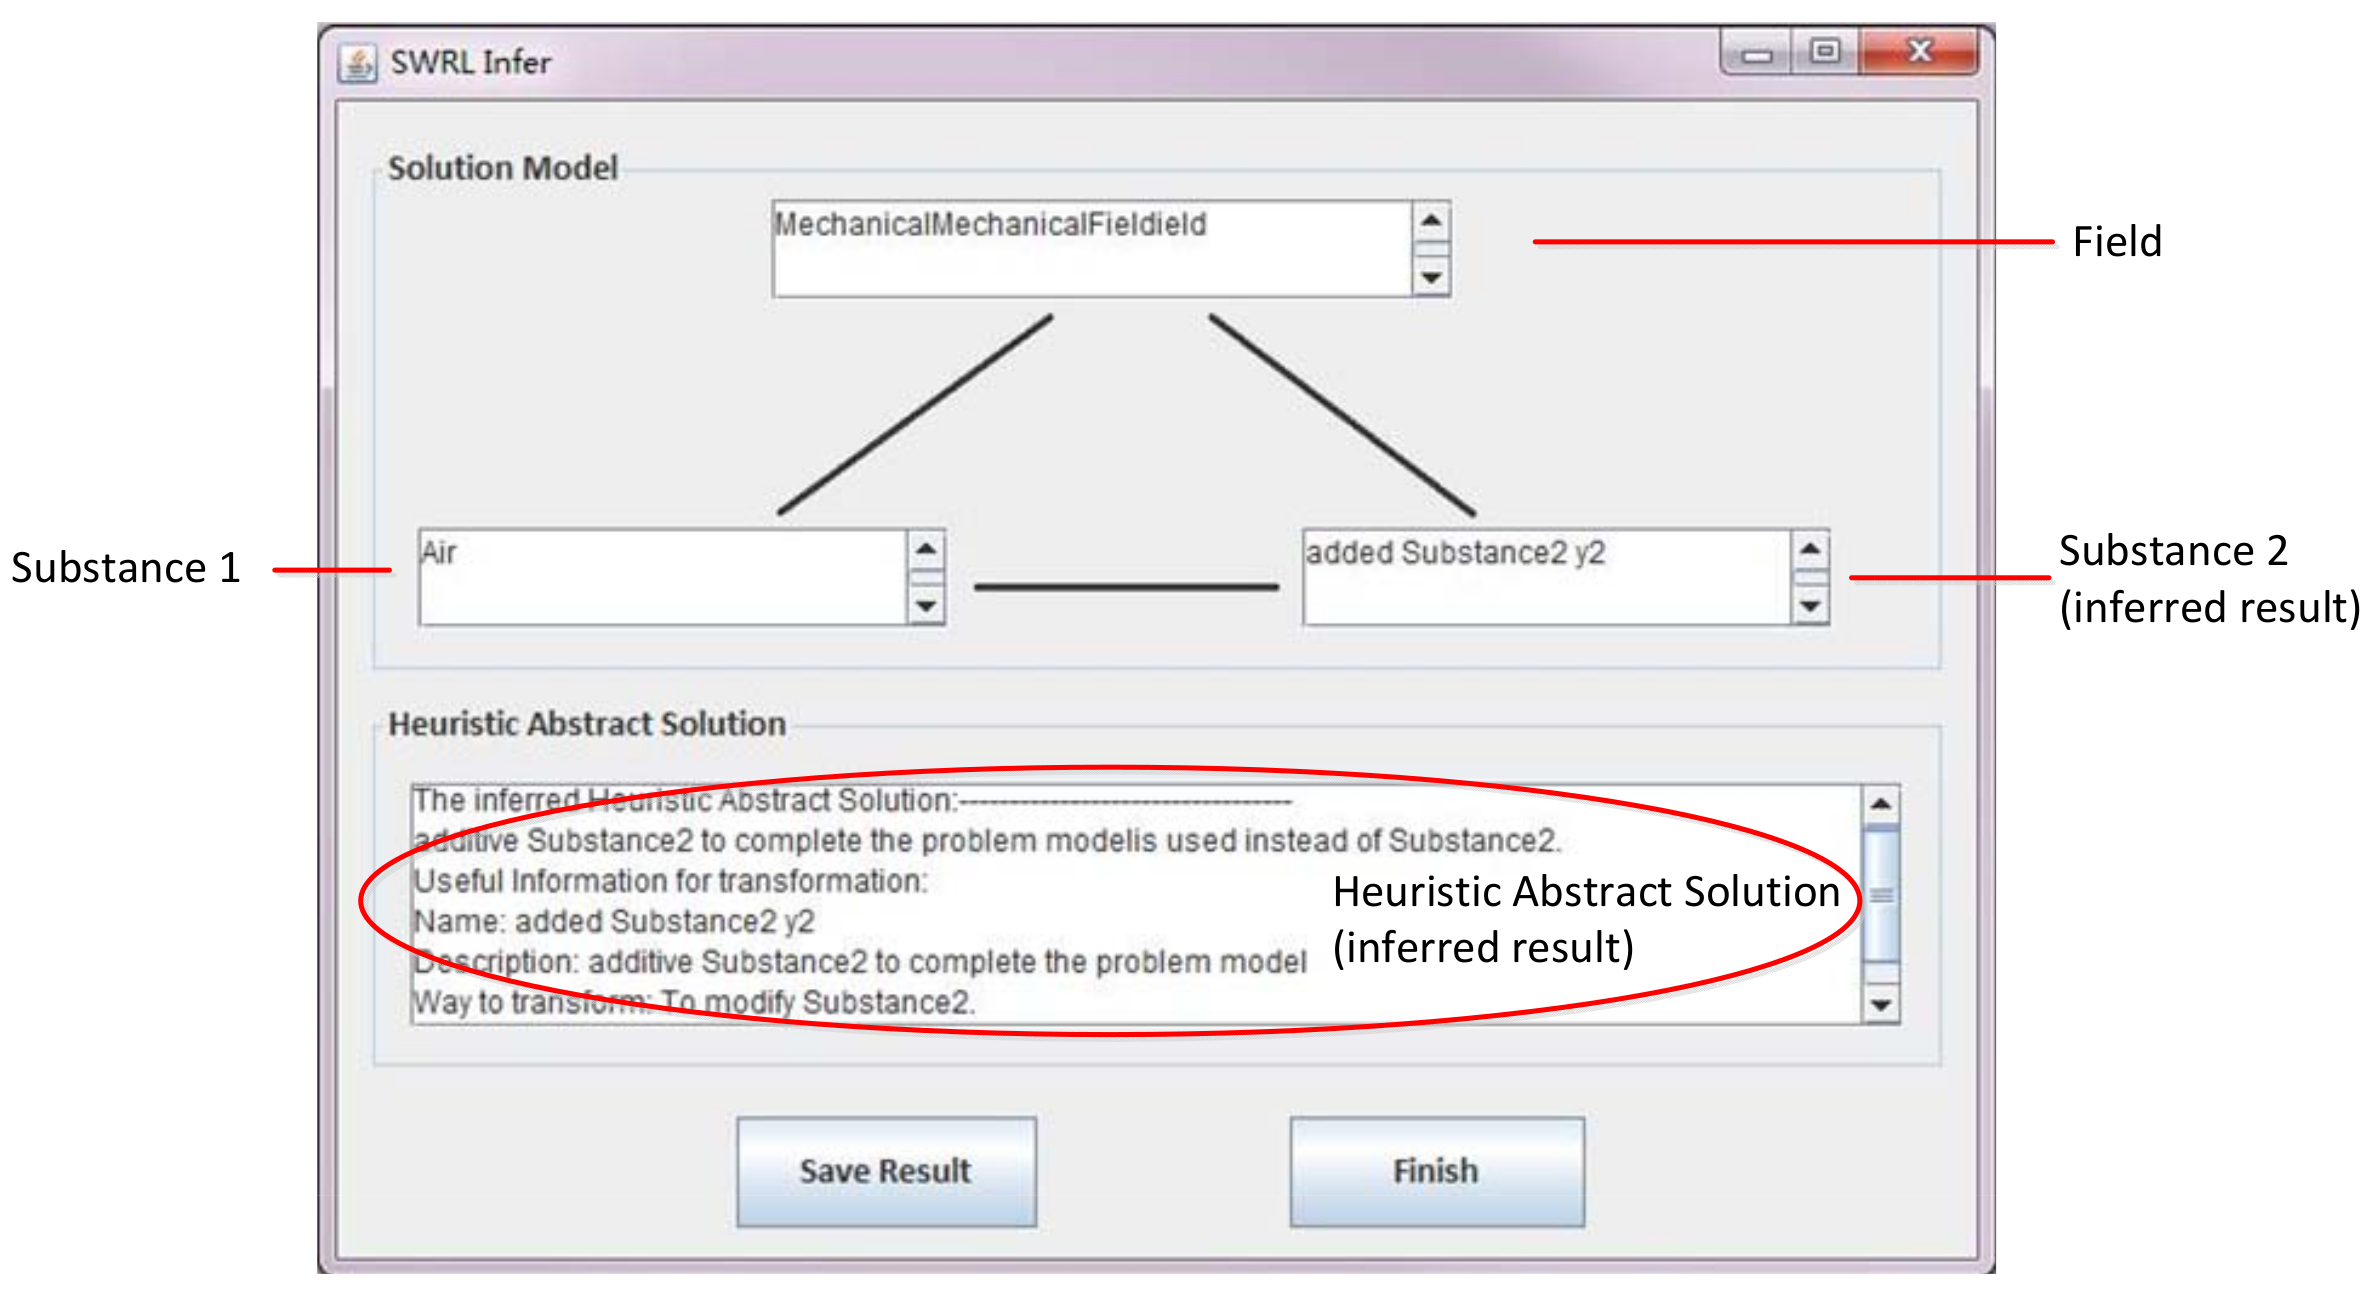Close the SWRL Infer window
This screenshot has width=2372, height=1294.
(x=1919, y=51)
